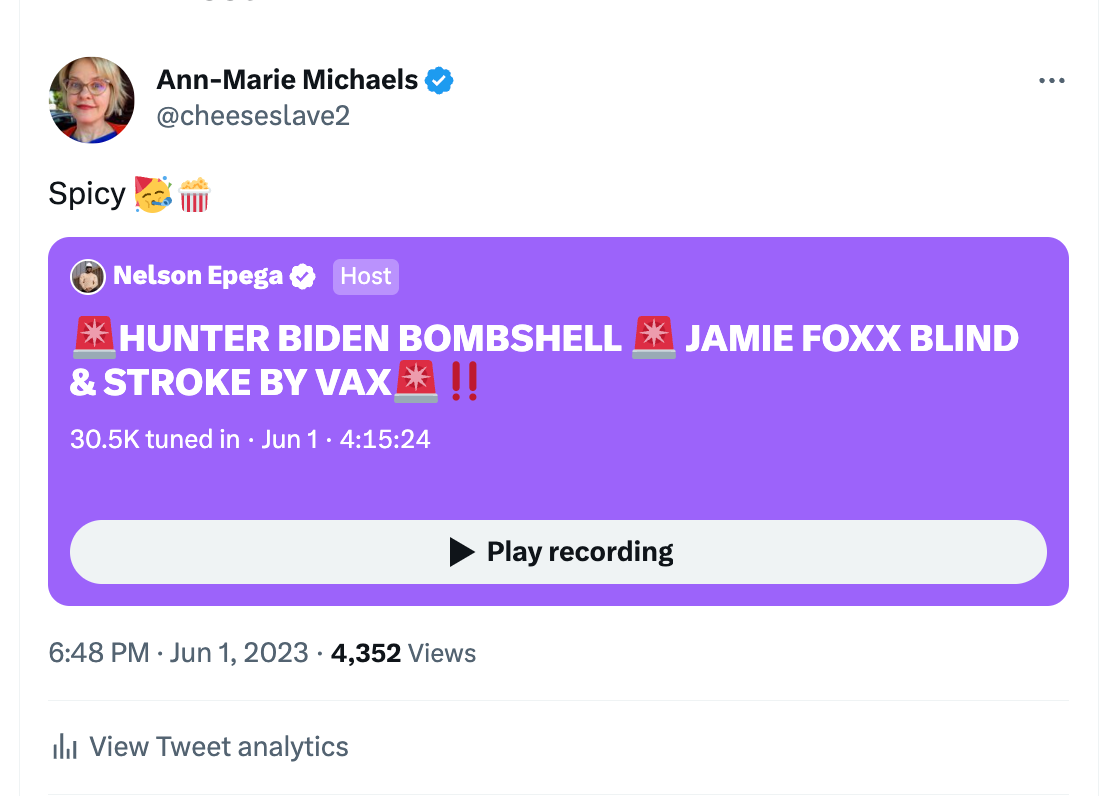Open View Tweet analytics
This screenshot has width=1116, height=796.
(218, 746)
